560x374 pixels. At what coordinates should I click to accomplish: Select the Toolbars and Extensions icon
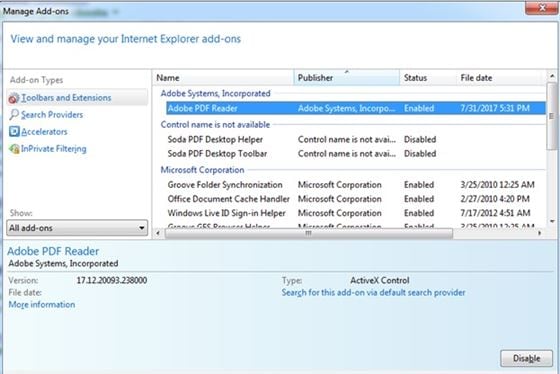click(x=14, y=98)
